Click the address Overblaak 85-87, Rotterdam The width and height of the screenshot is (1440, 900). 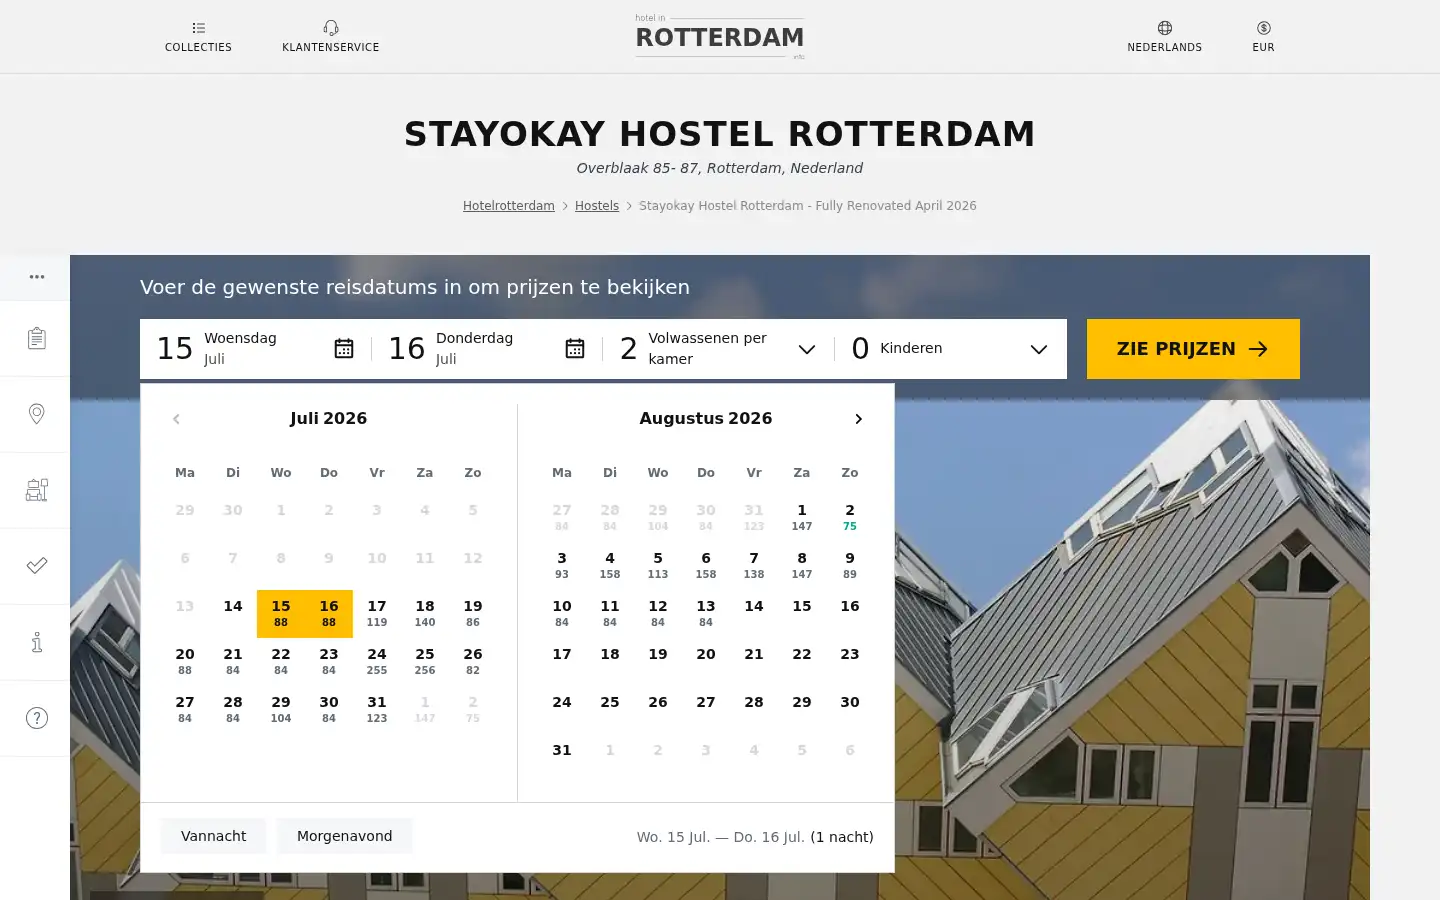pyautogui.click(x=720, y=168)
